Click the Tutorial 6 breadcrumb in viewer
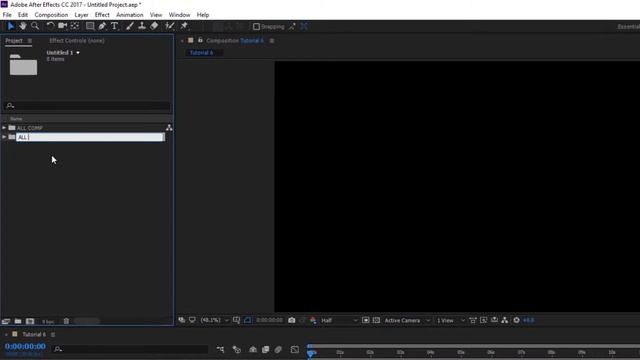The image size is (640, 360). click(x=201, y=53)
